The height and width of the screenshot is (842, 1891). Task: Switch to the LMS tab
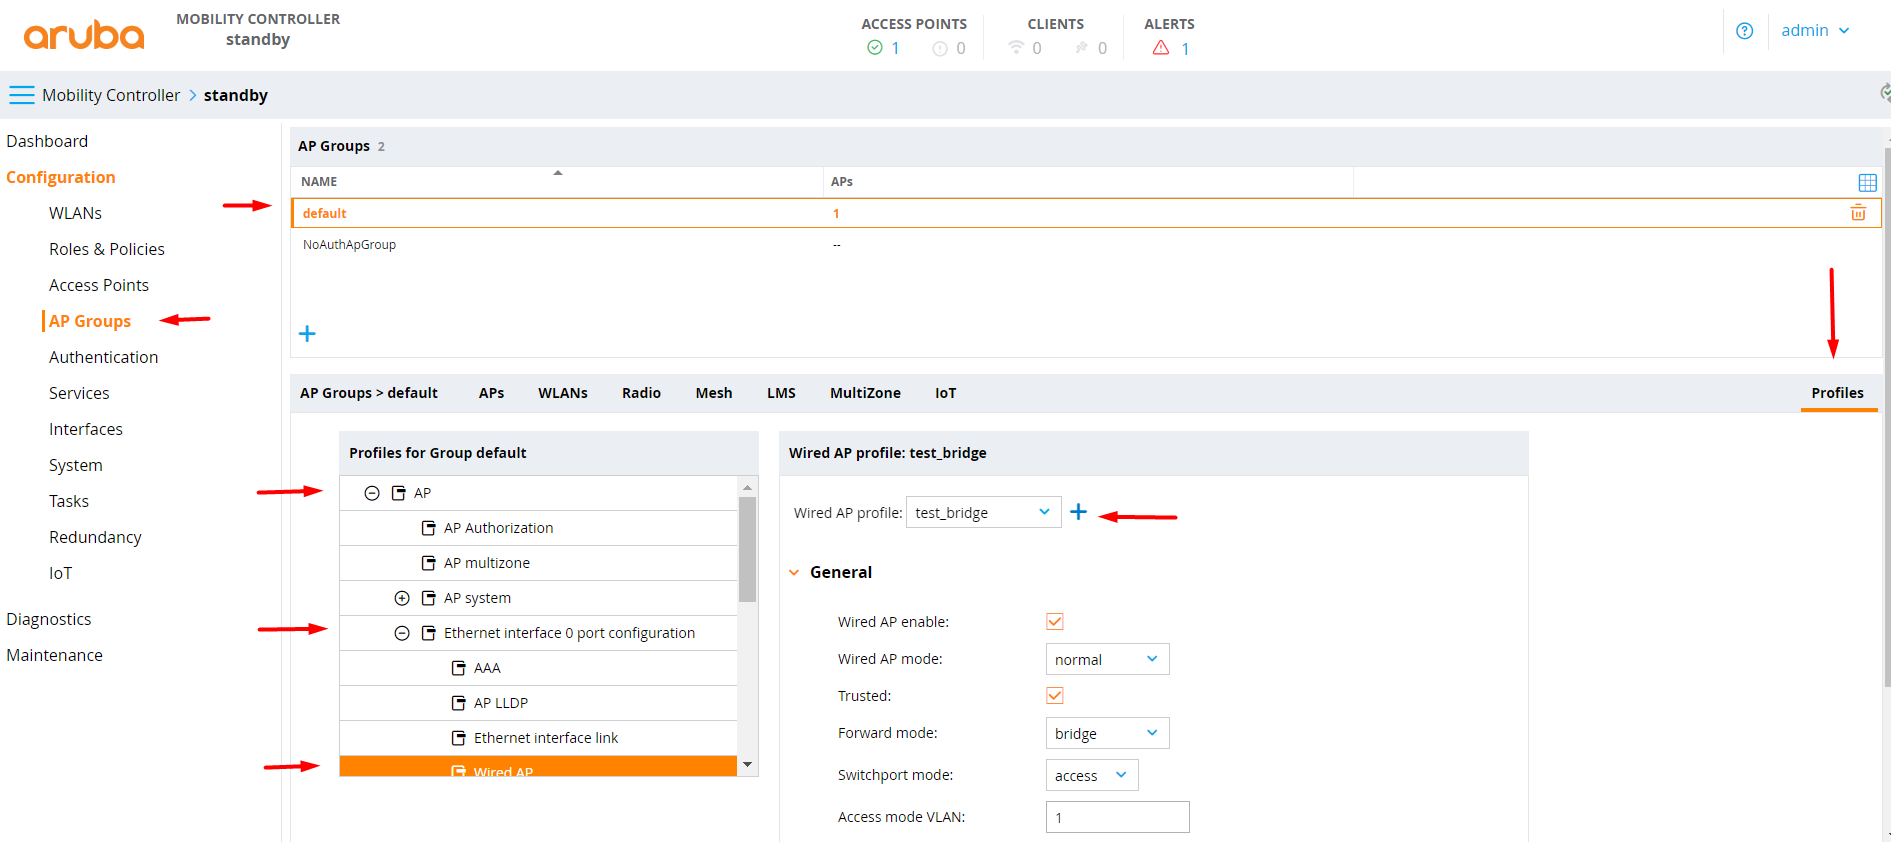[x=781, y=393]
